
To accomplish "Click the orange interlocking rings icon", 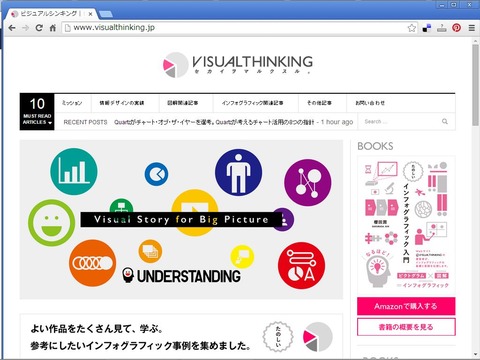I will click(93, 263).
